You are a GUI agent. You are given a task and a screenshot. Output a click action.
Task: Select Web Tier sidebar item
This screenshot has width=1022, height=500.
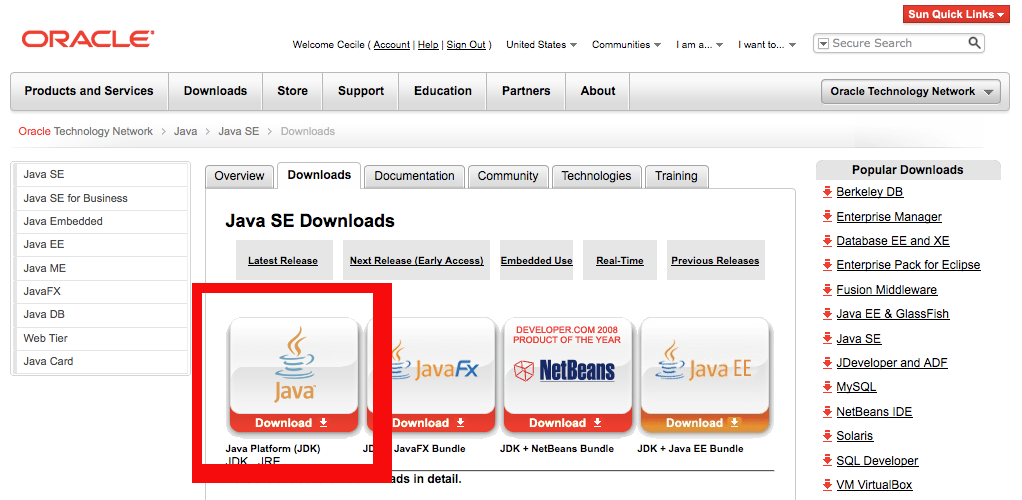coord(100,338)
